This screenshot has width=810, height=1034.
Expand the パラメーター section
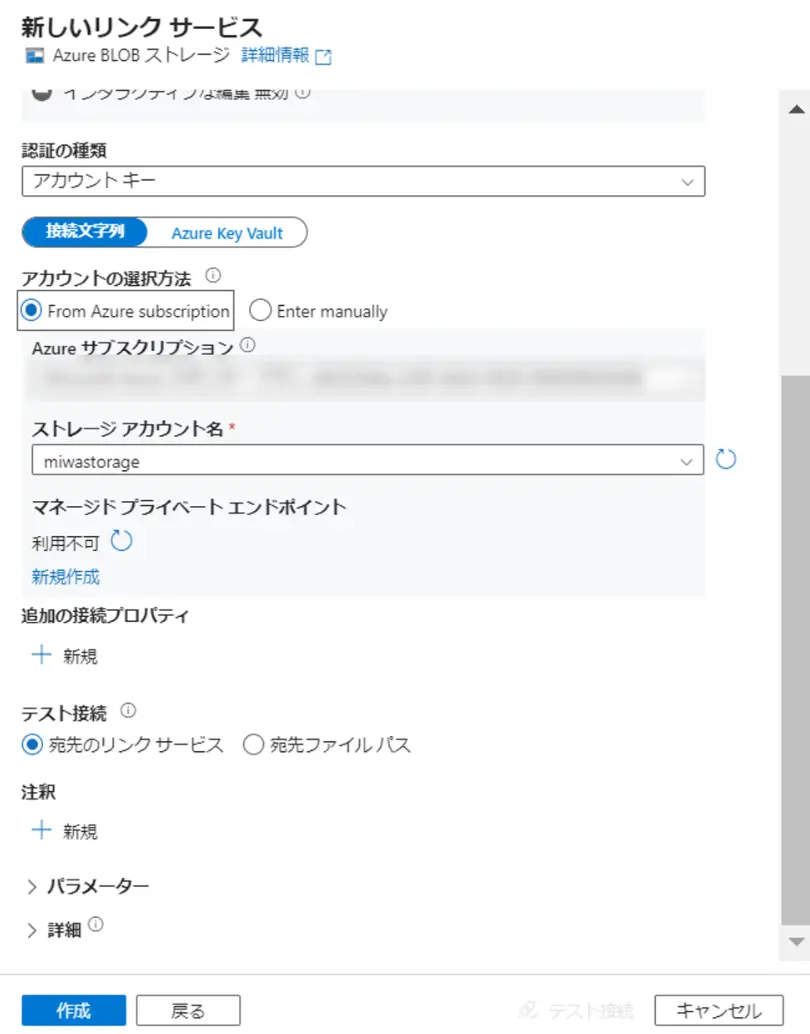pyautogui.click(x=86, y=886)
